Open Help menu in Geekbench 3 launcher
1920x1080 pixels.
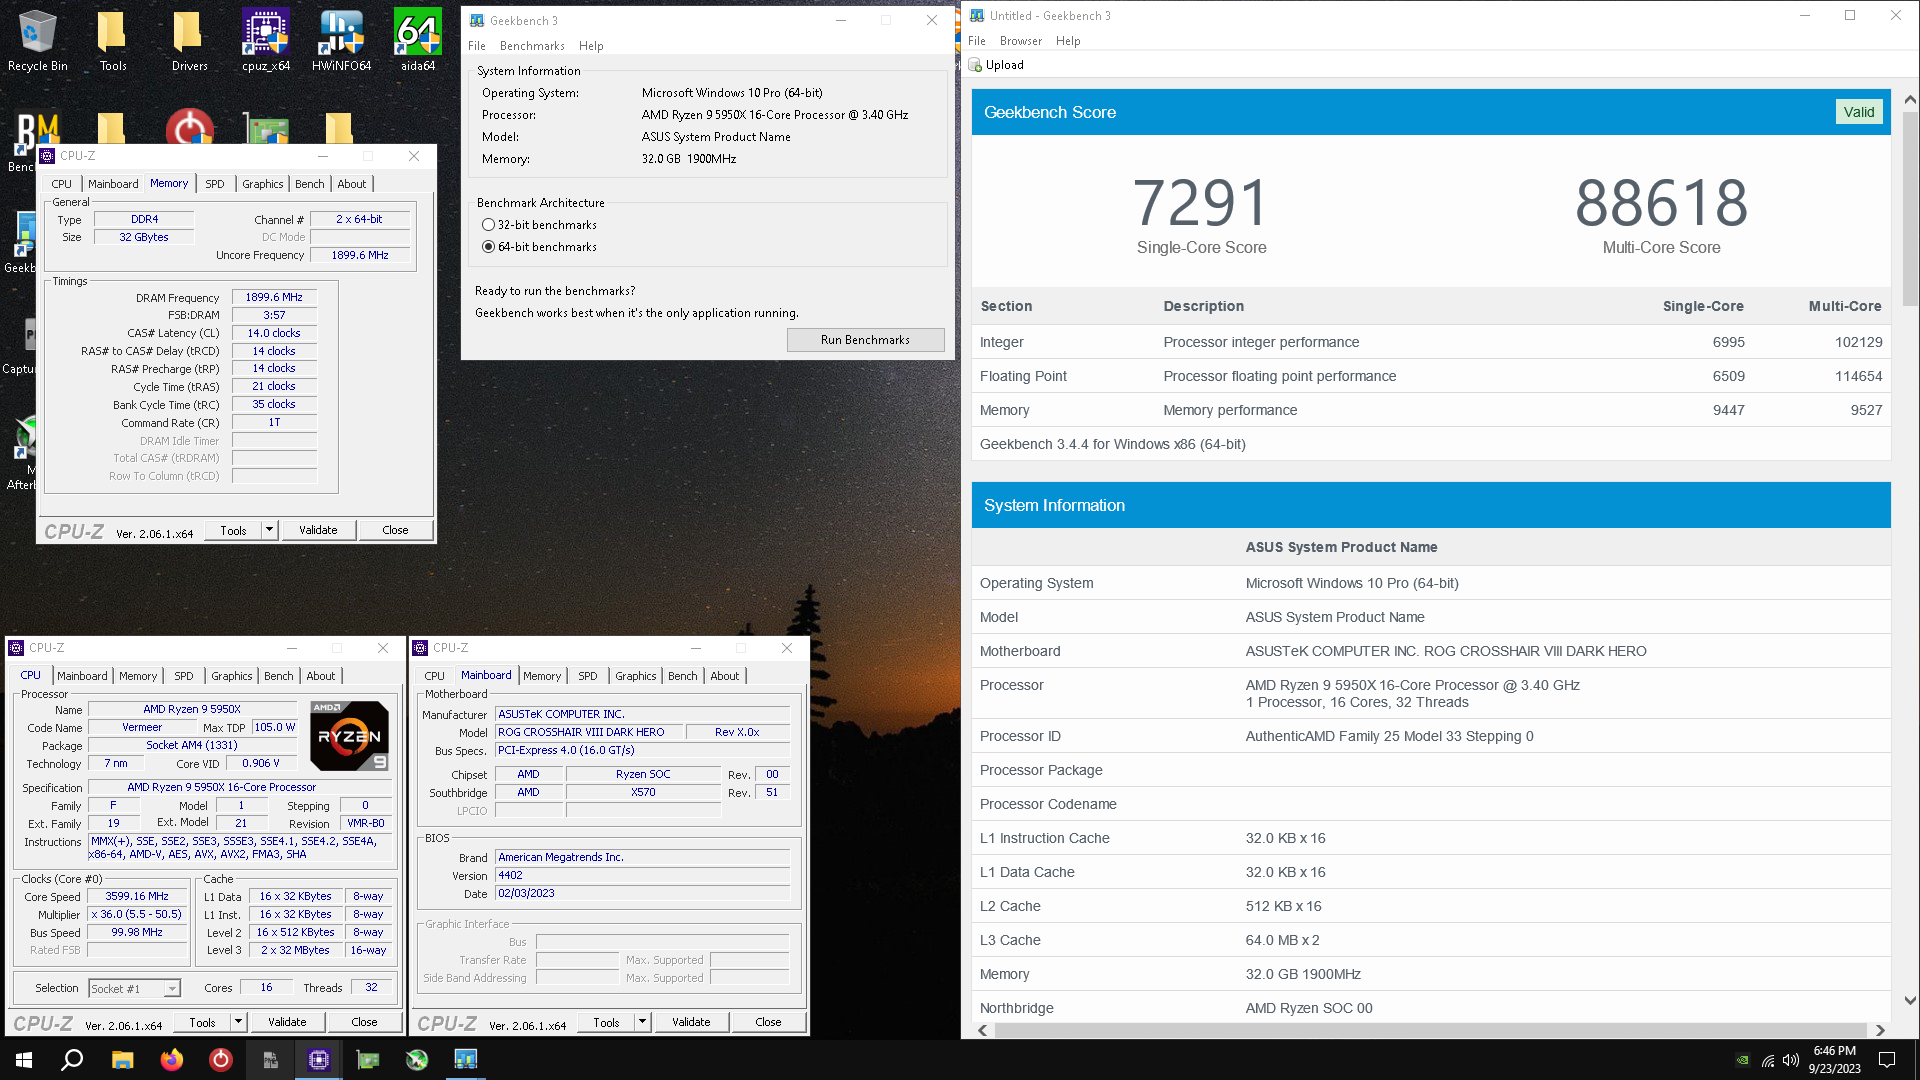point(591,46)
